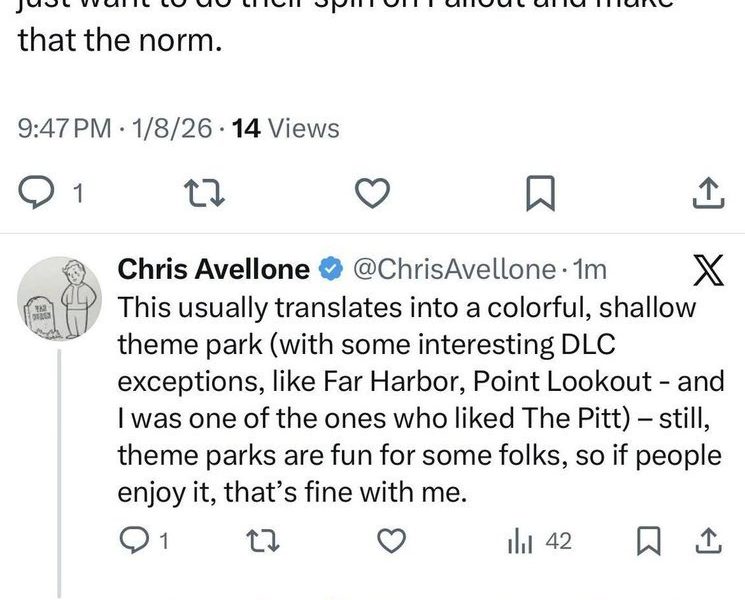
Task: Like Chris Avellone's reply
Action: coord(394,541)
